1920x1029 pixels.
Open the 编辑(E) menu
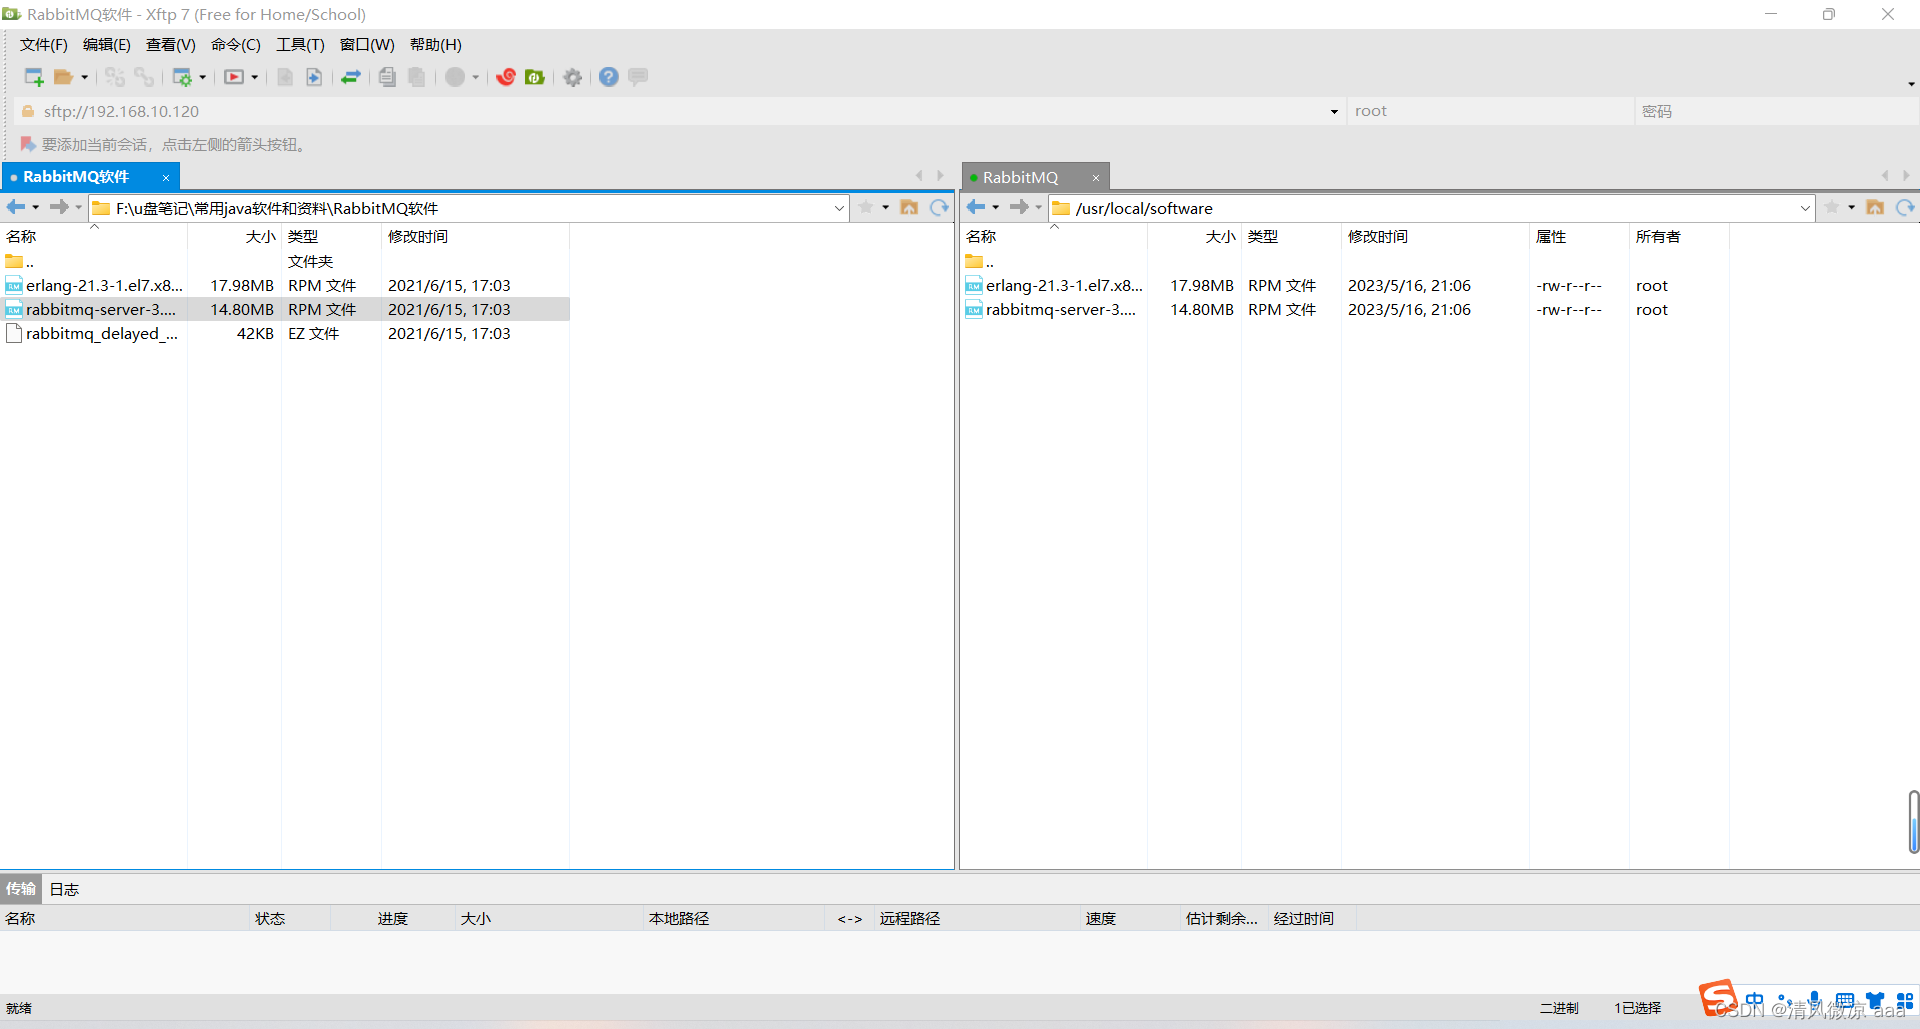107,45
